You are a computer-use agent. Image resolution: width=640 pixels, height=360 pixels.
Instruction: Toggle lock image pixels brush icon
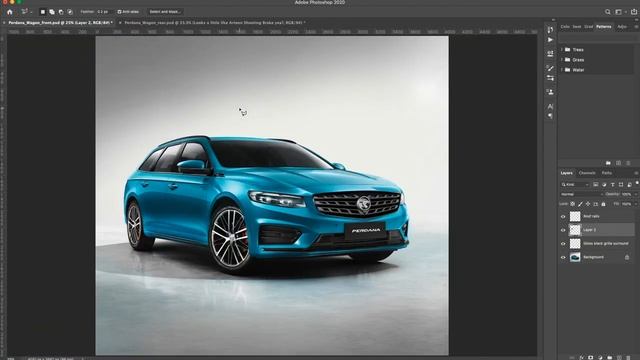pos(580,204)
